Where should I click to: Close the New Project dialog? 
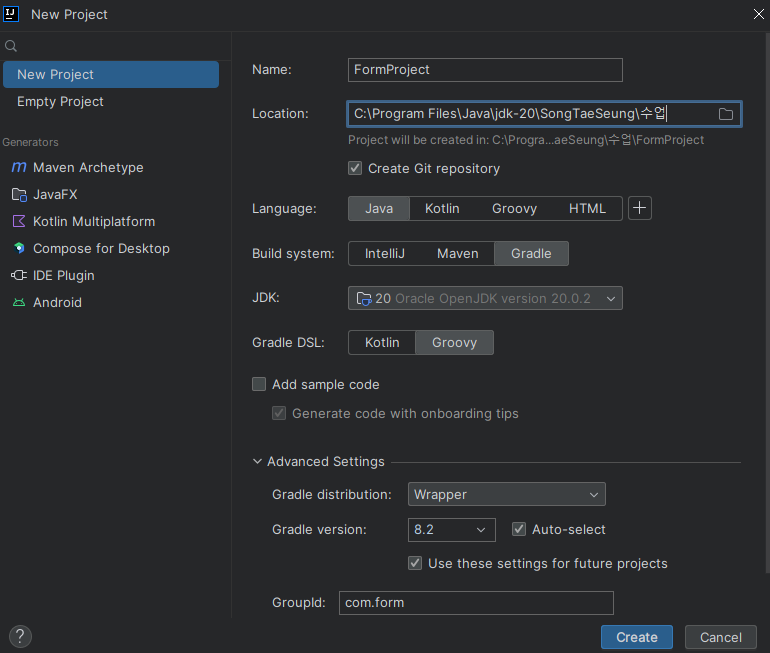[758, 14]
